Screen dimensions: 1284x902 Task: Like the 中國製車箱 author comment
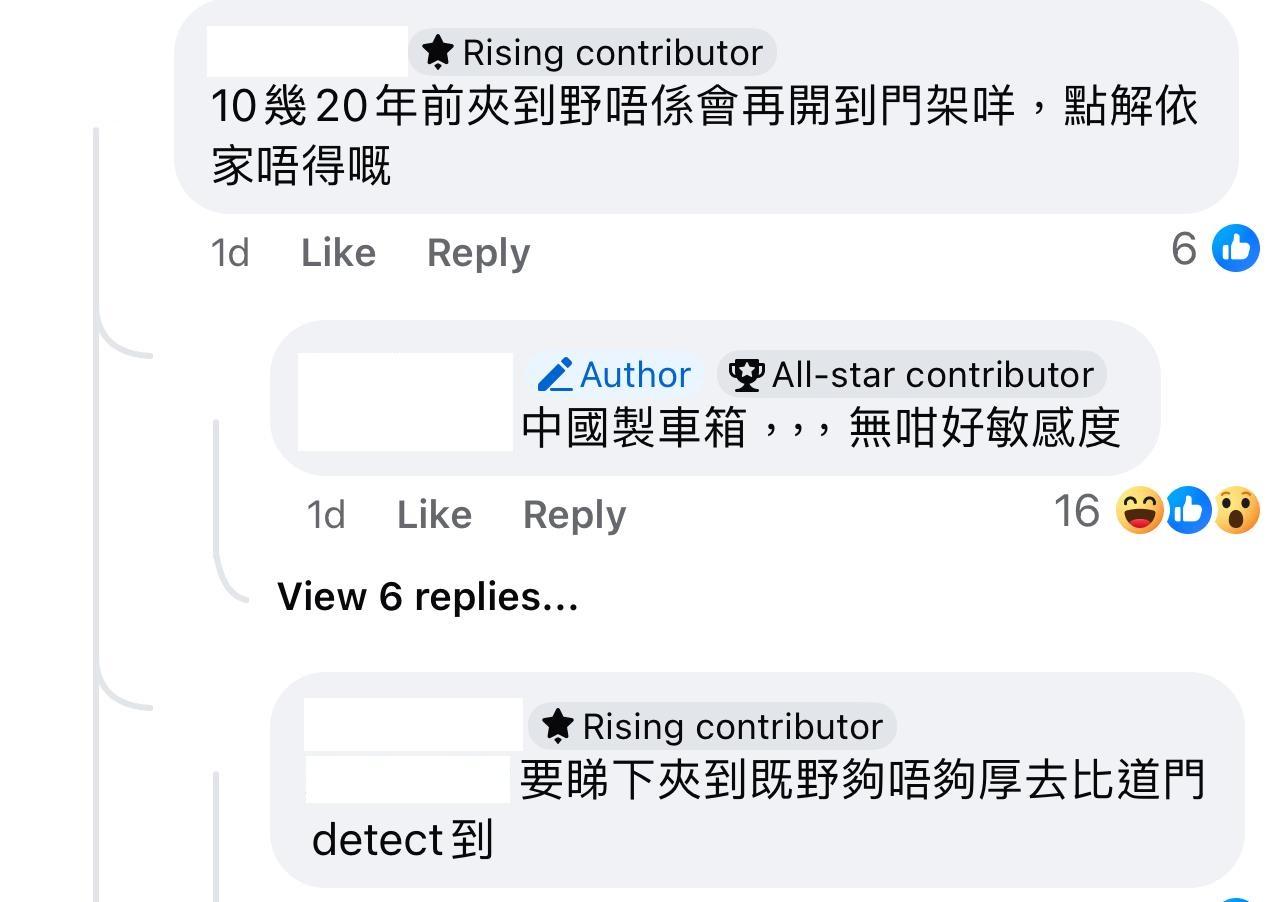434,515
